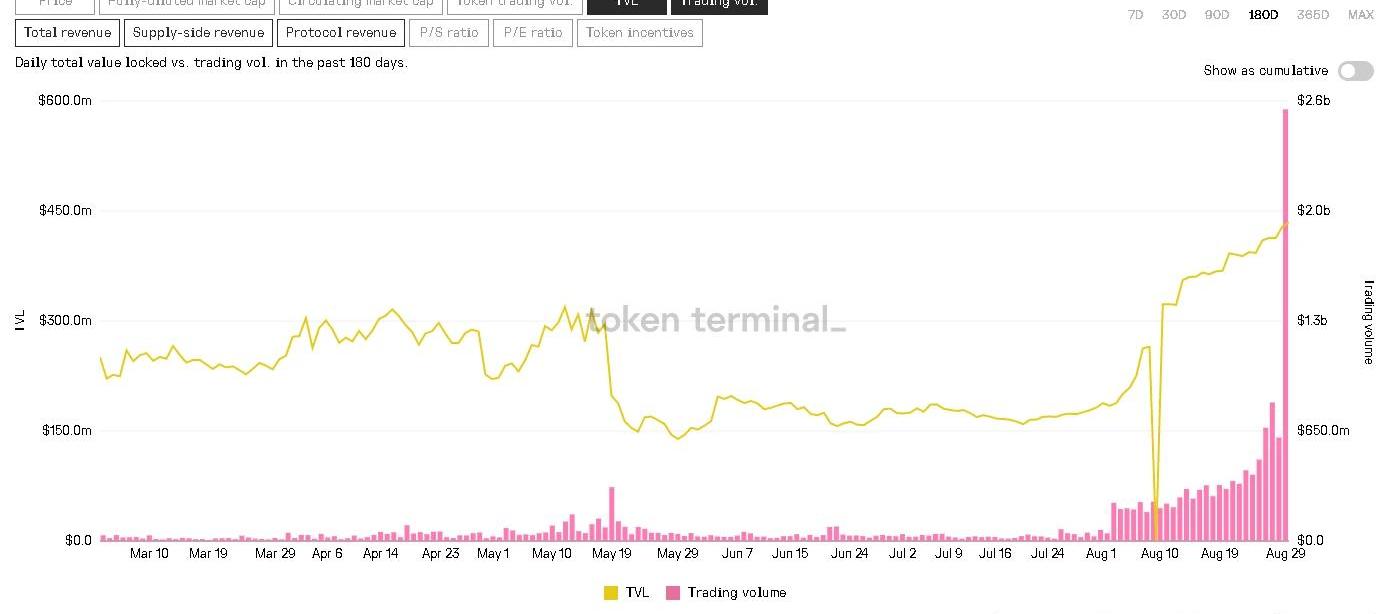Select the Circulating market cap metric
Screen dimensions: 1389x614
coord(360,5)
